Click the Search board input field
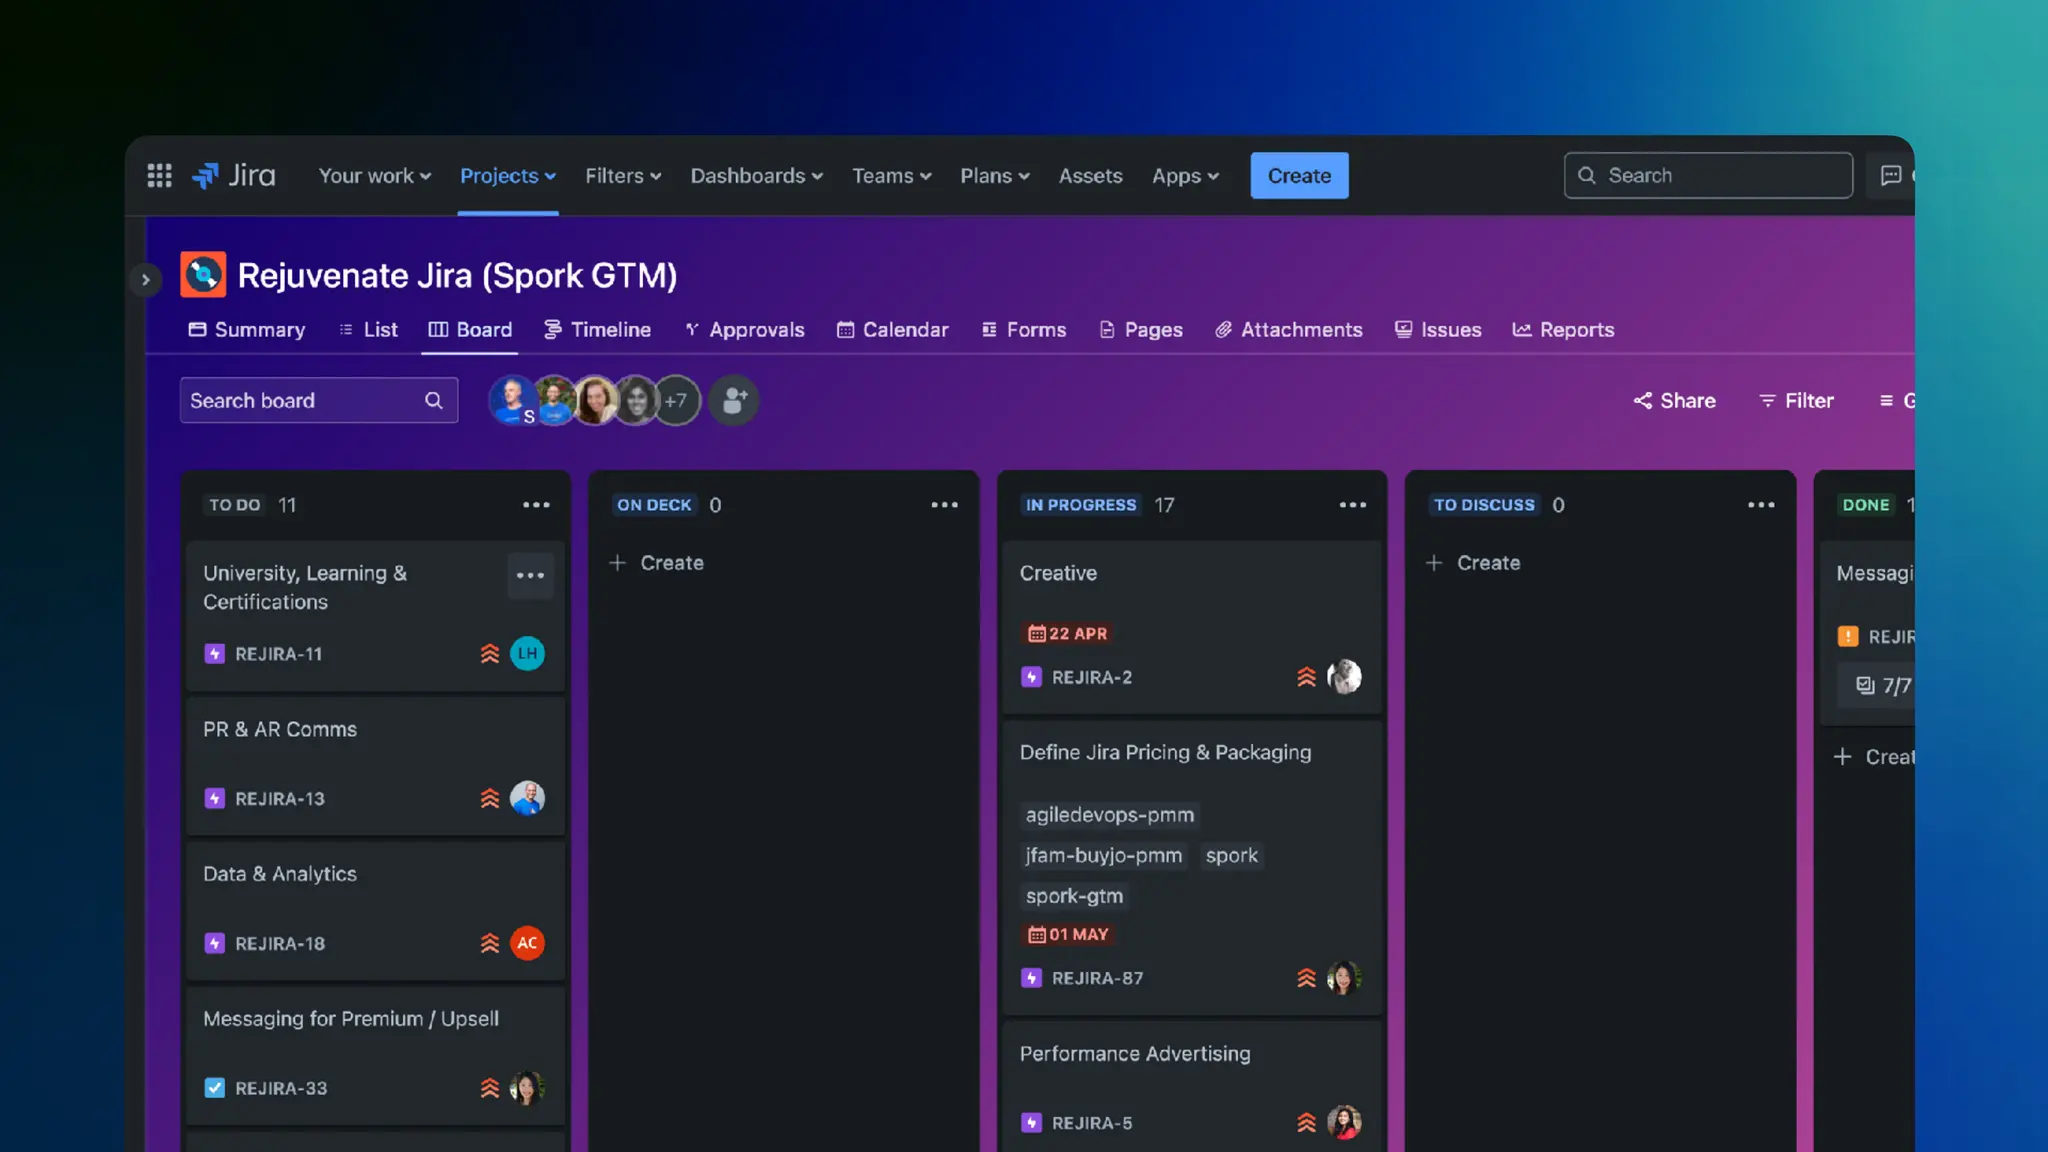 pyautogui.click(x=300, y=401)
